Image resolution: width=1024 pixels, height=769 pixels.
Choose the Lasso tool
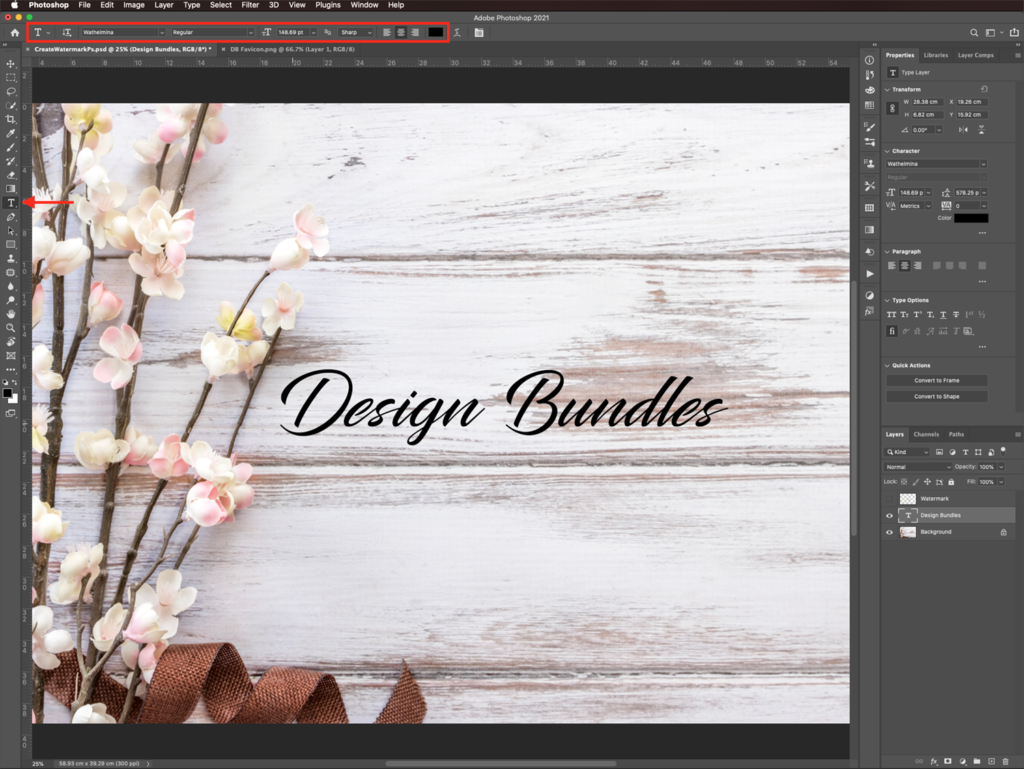click(10, 91)
